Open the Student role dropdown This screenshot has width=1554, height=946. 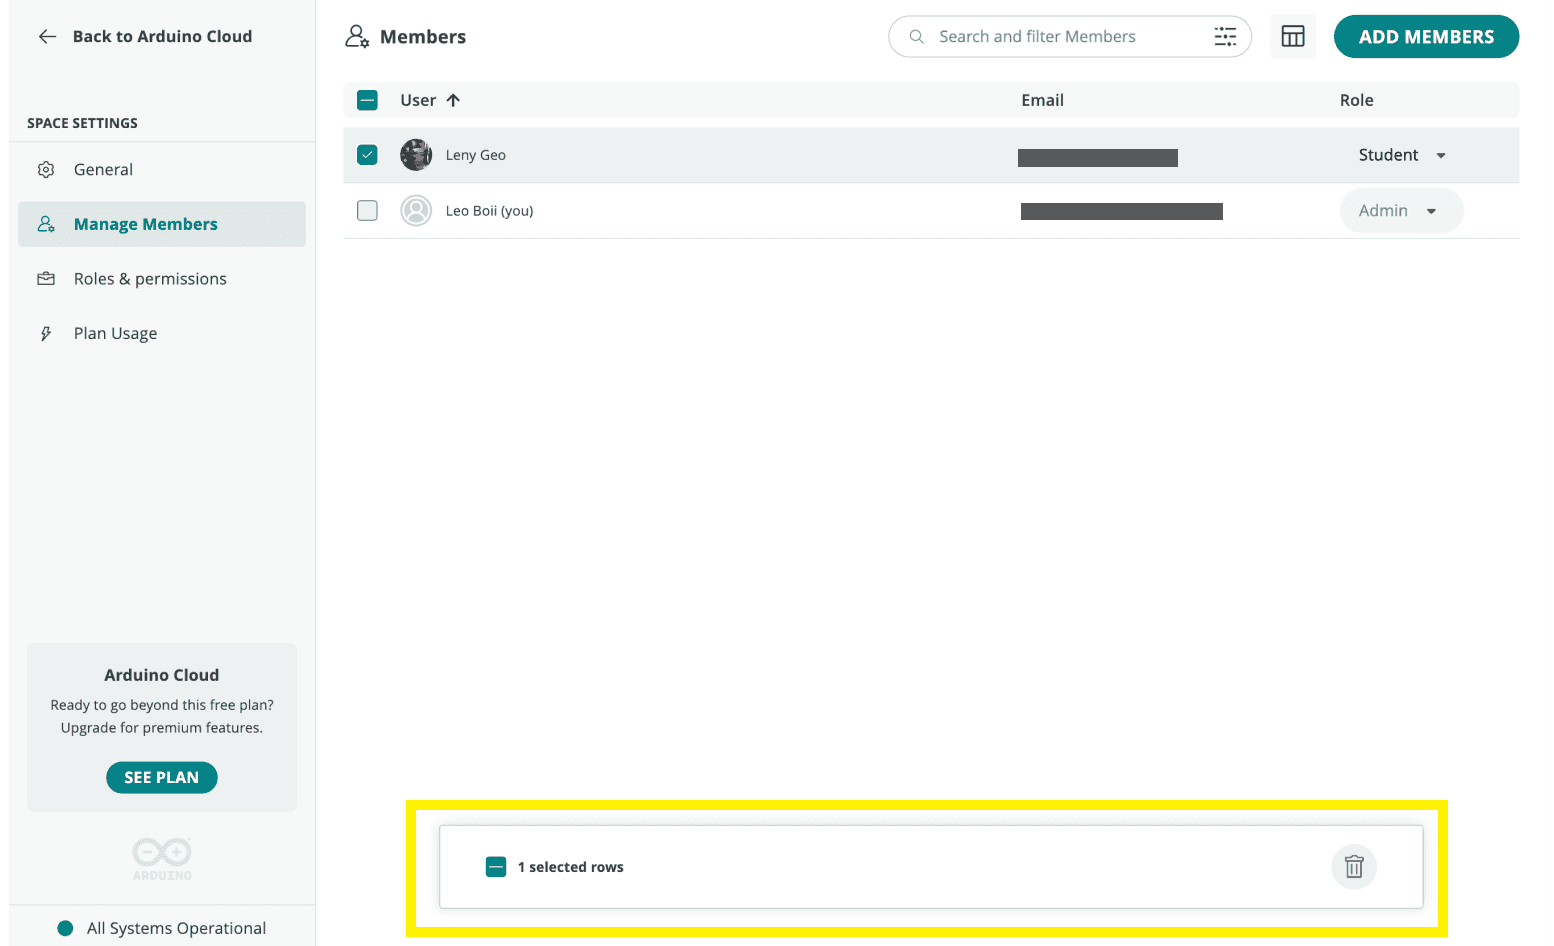click(x=1402, y=155)
